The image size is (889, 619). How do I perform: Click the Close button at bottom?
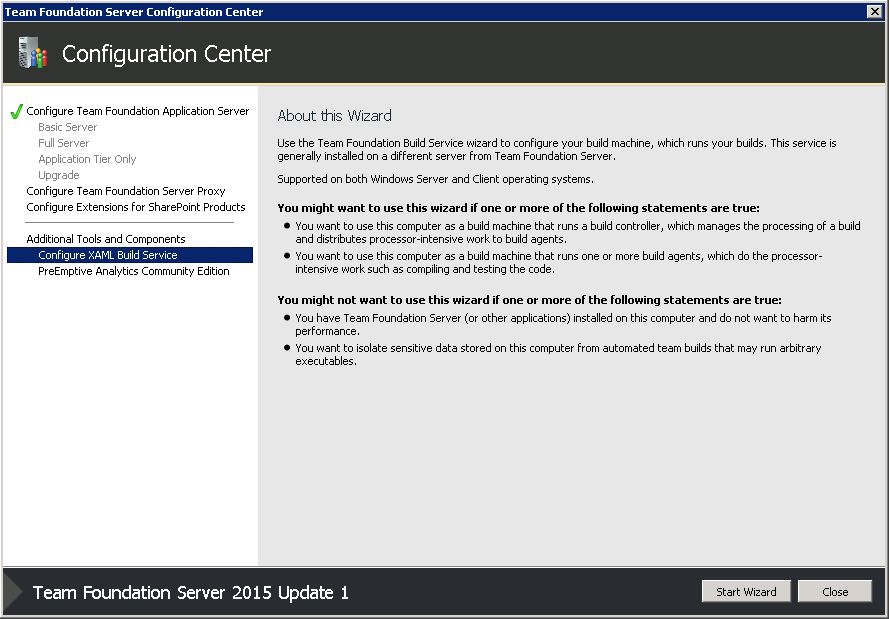tap(835, 591)
